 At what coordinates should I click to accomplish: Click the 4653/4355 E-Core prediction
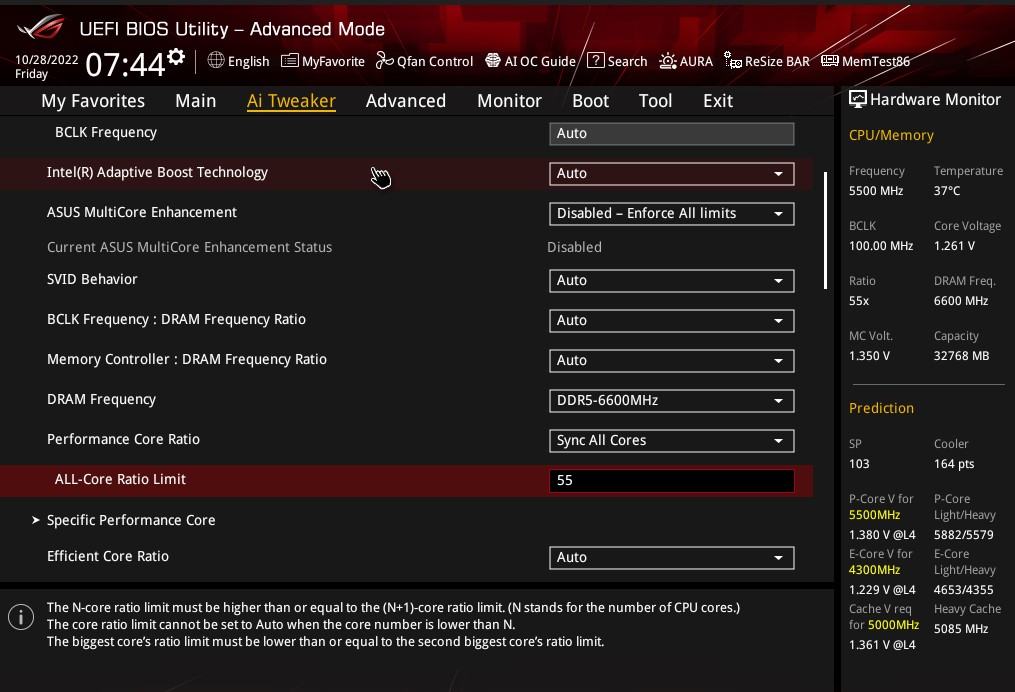[963, 590]
